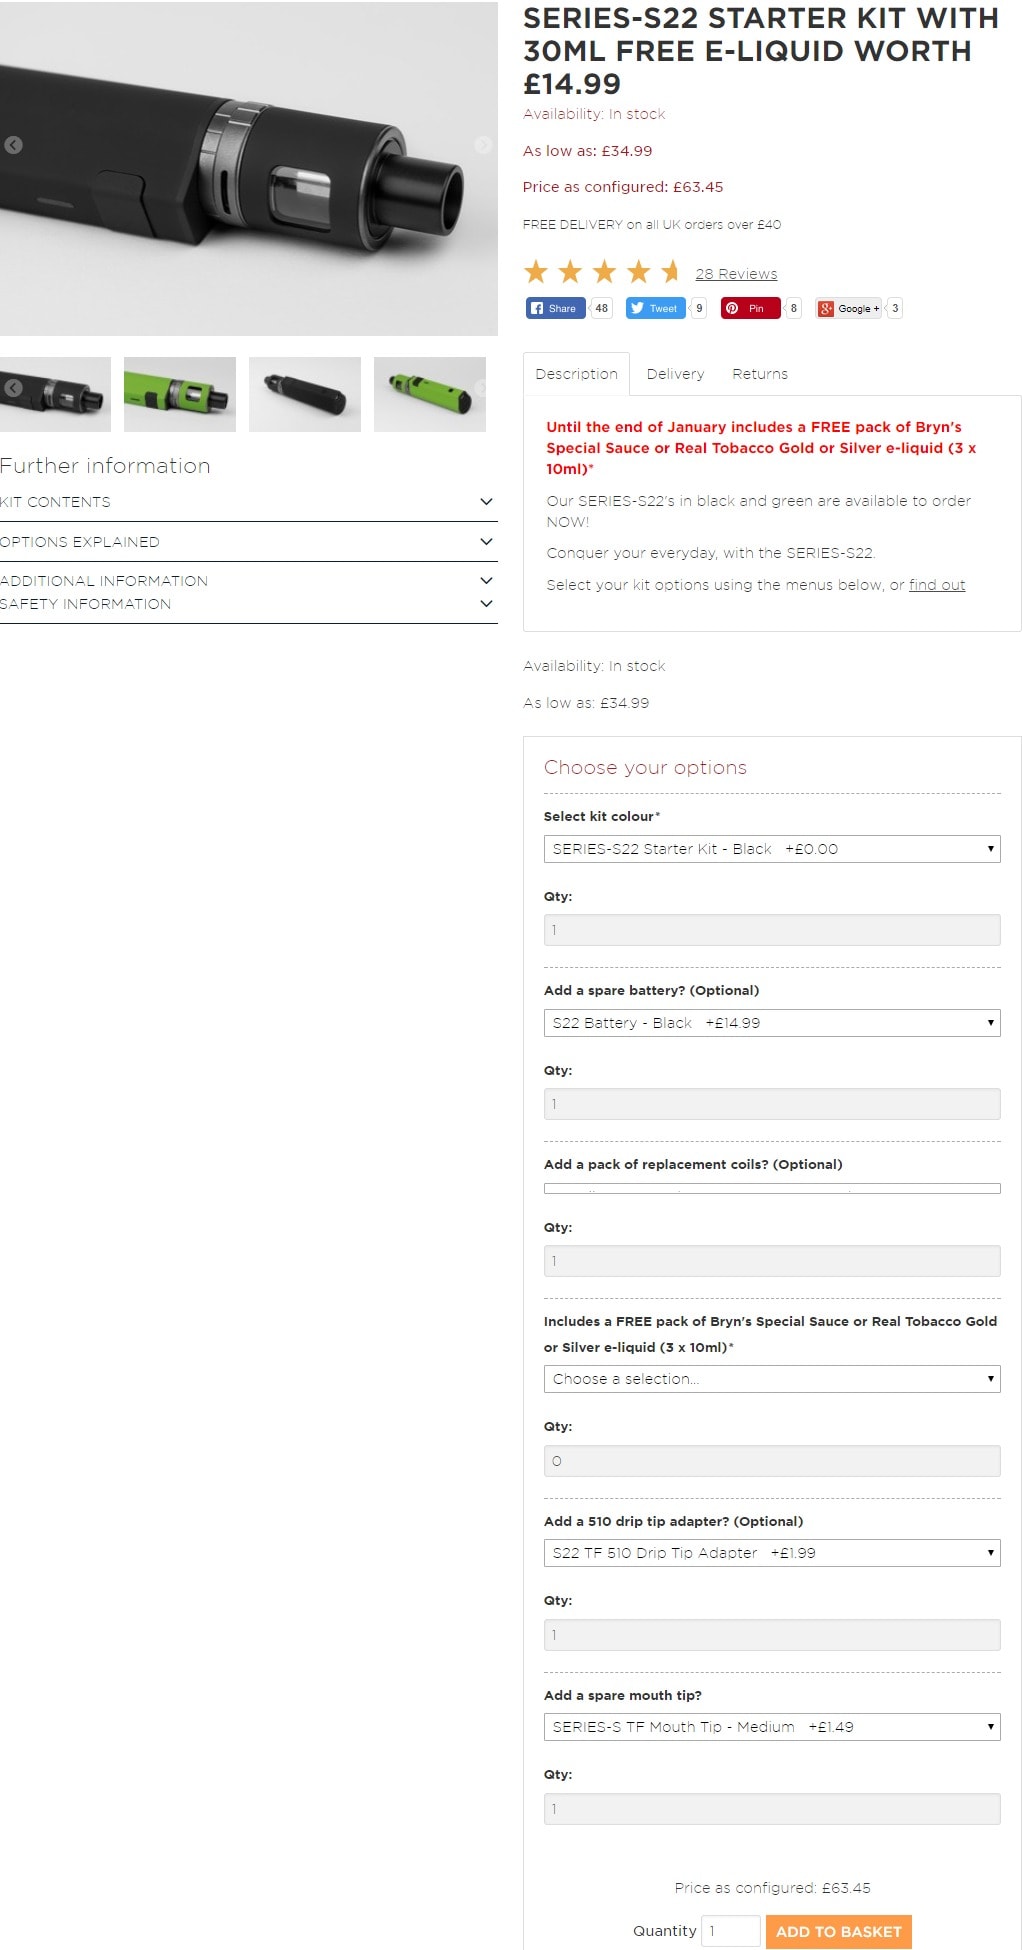Select the black kit angled thumbnail
Image resolution: width=1022 pixels, height=1950 pixels.
point(305,394)
